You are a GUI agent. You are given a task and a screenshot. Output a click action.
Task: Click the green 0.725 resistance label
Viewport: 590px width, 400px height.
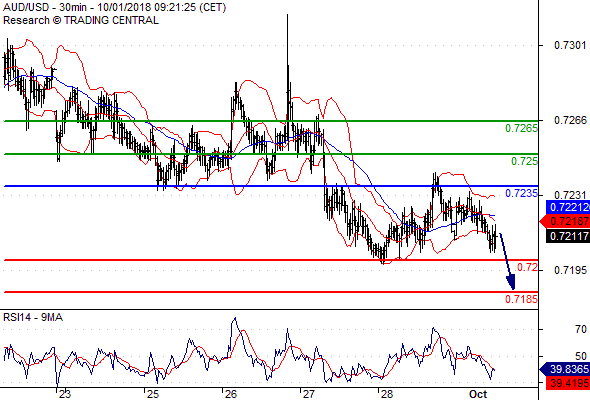[524, 161]
